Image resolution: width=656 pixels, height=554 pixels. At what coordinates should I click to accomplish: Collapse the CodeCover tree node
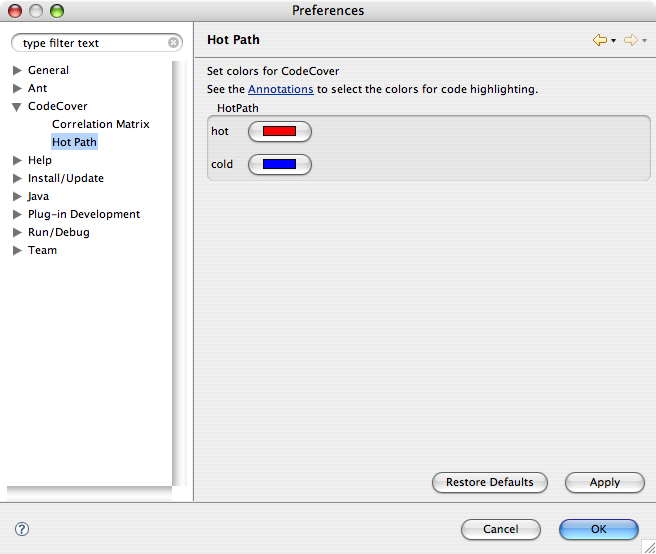tap(17, 107)
